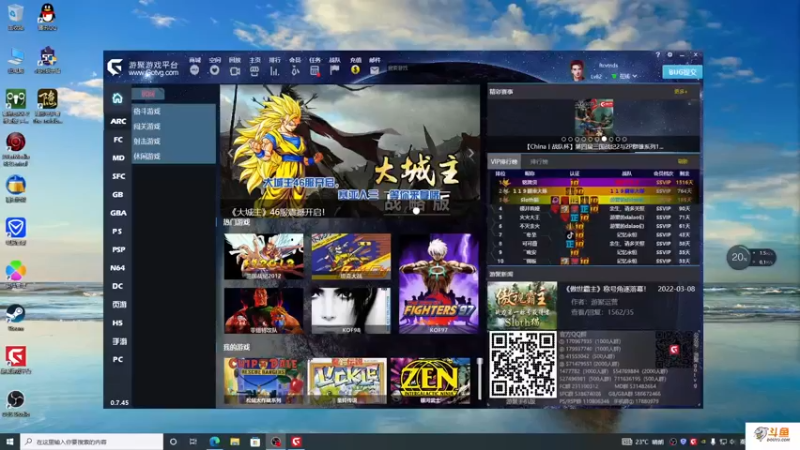Select the PC platform category
The width and height of the screenshot is (800, 450).
pyautogui.click(x=118, y=360)
